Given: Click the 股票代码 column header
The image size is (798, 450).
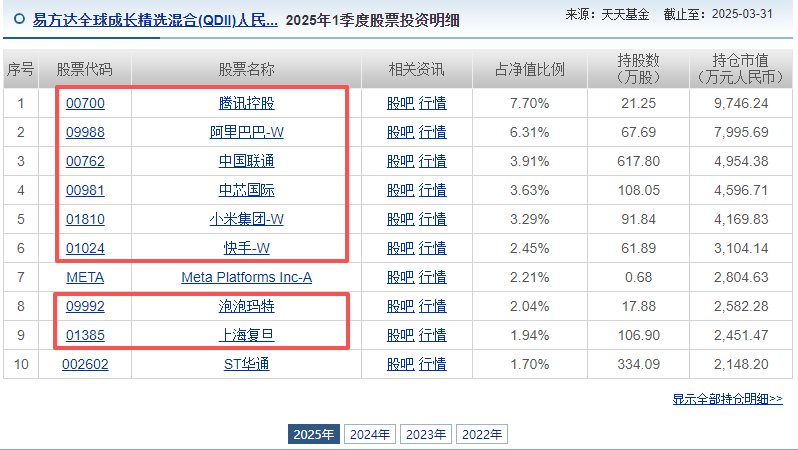Looking at the screenshot, I should pos(84,69).
